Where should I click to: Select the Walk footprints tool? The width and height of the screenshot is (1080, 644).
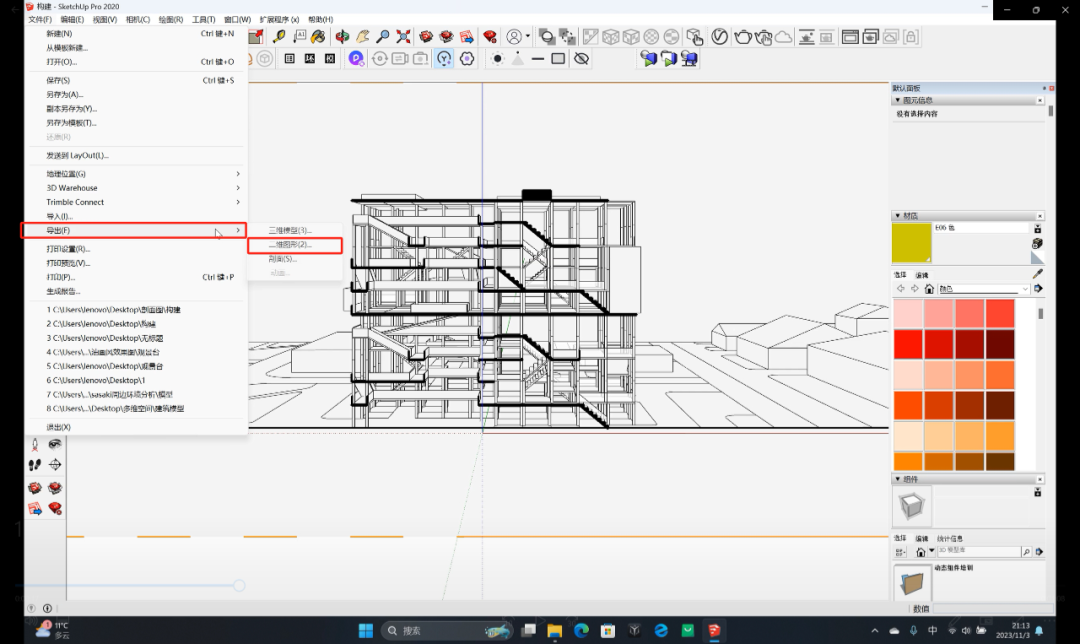34,465
